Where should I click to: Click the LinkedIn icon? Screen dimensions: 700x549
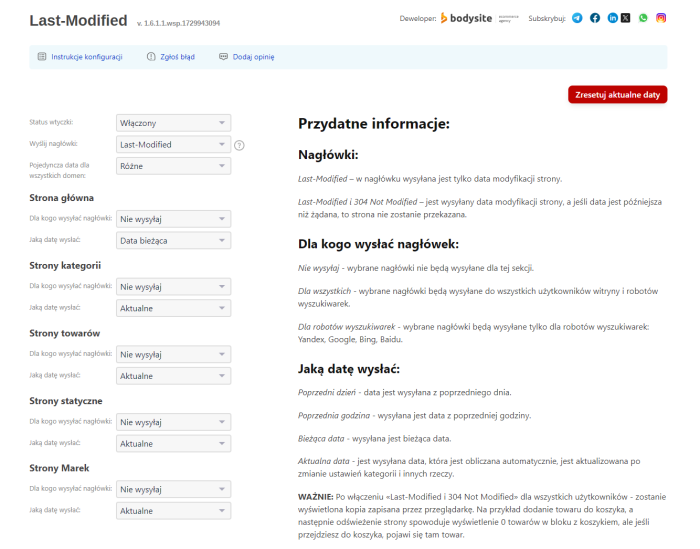point(612,18)
